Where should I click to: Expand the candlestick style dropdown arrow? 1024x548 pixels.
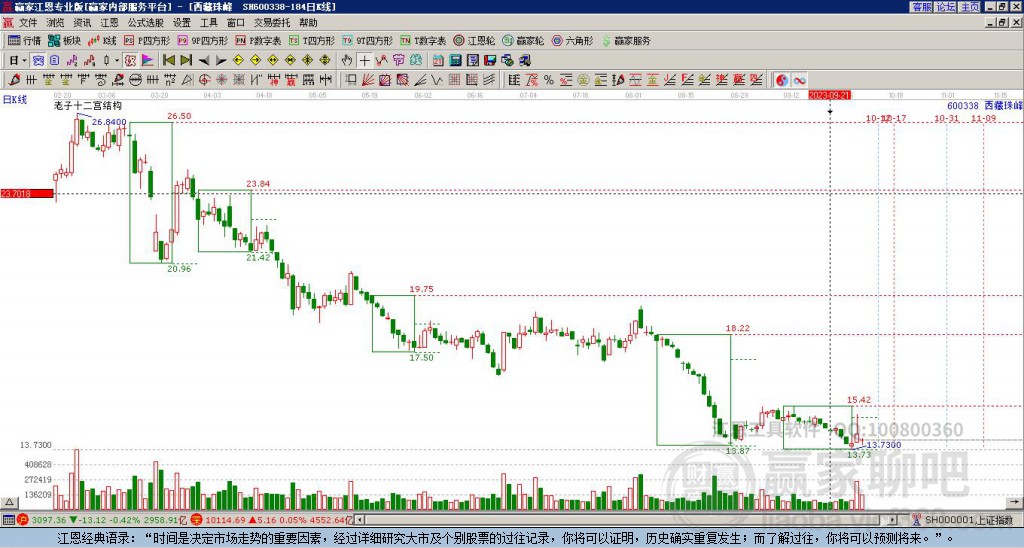(x=117, y=61)
